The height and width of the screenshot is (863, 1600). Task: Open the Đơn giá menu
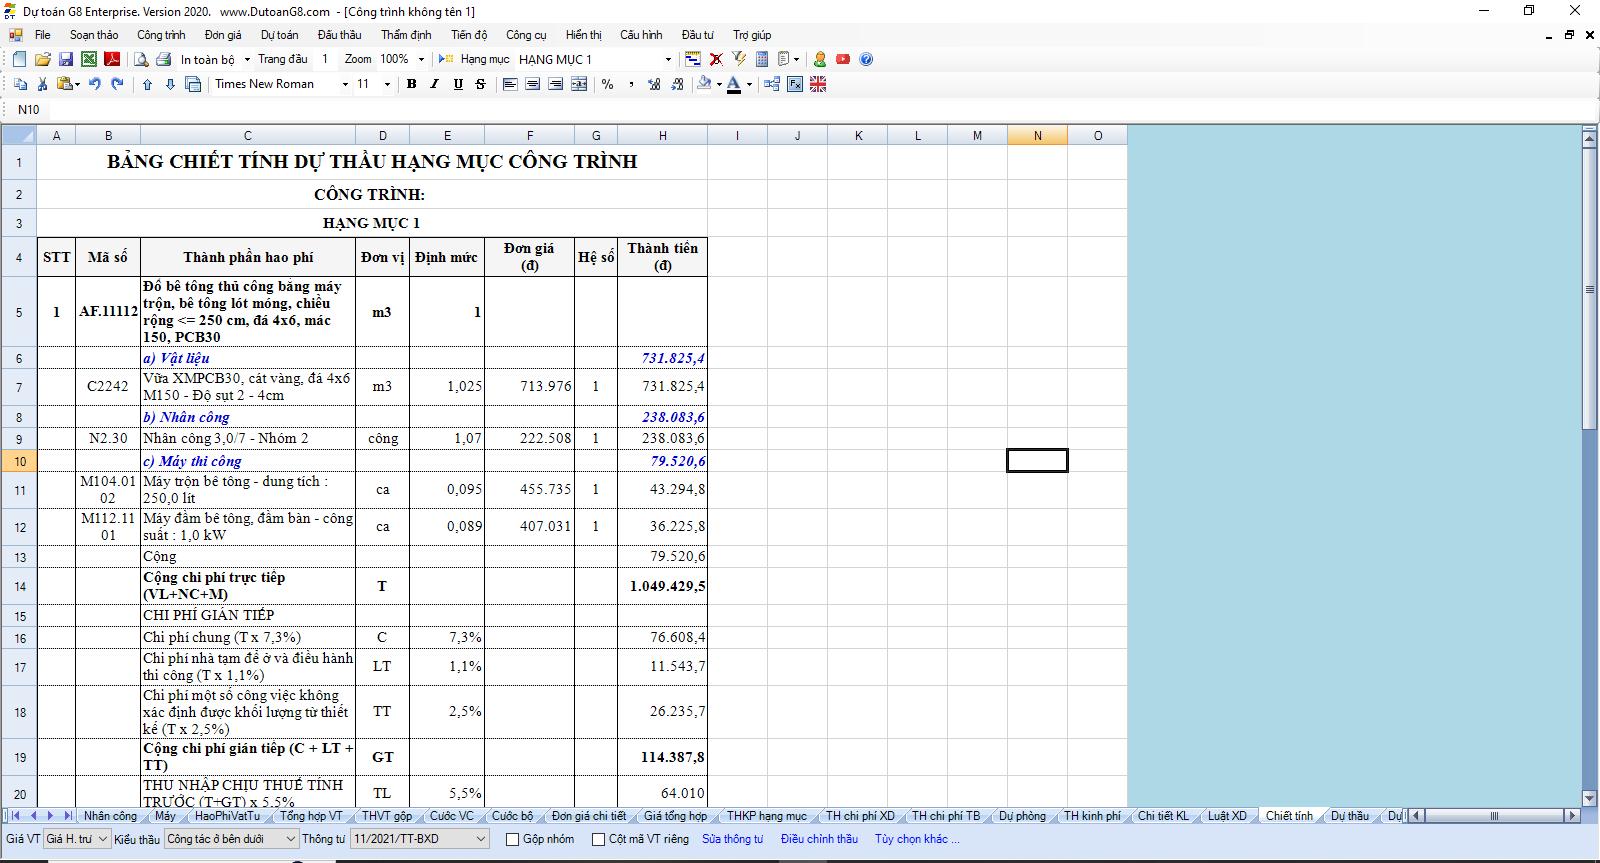point(223,35)
